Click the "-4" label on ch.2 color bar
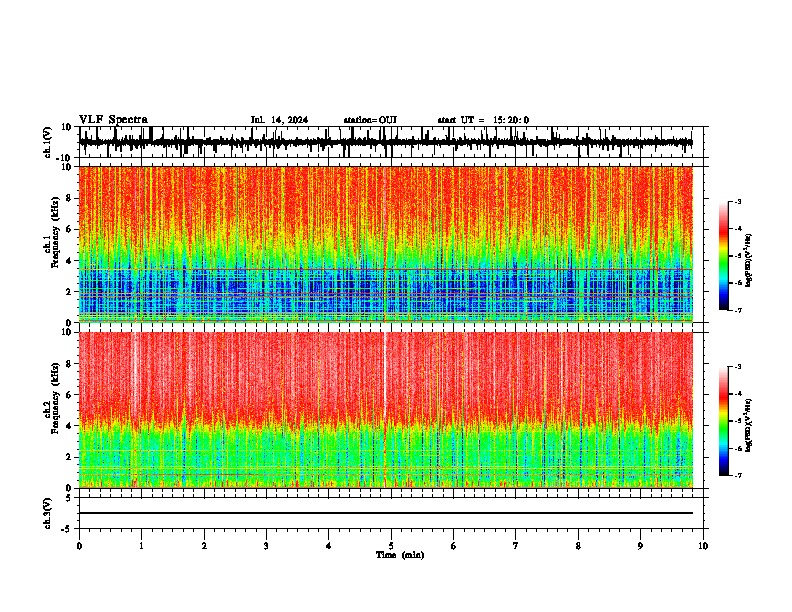Screen dimensions: 792x612 [737, 394]
